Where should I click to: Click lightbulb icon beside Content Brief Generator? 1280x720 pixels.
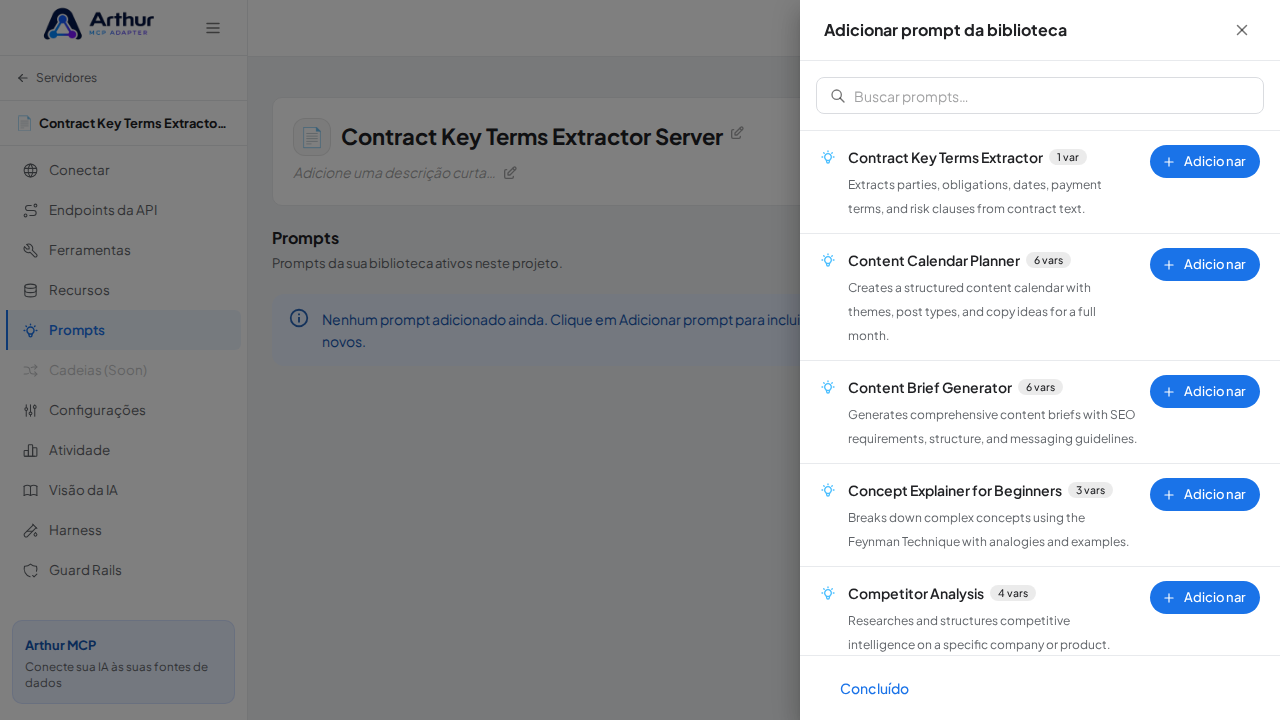click(828, 387)
